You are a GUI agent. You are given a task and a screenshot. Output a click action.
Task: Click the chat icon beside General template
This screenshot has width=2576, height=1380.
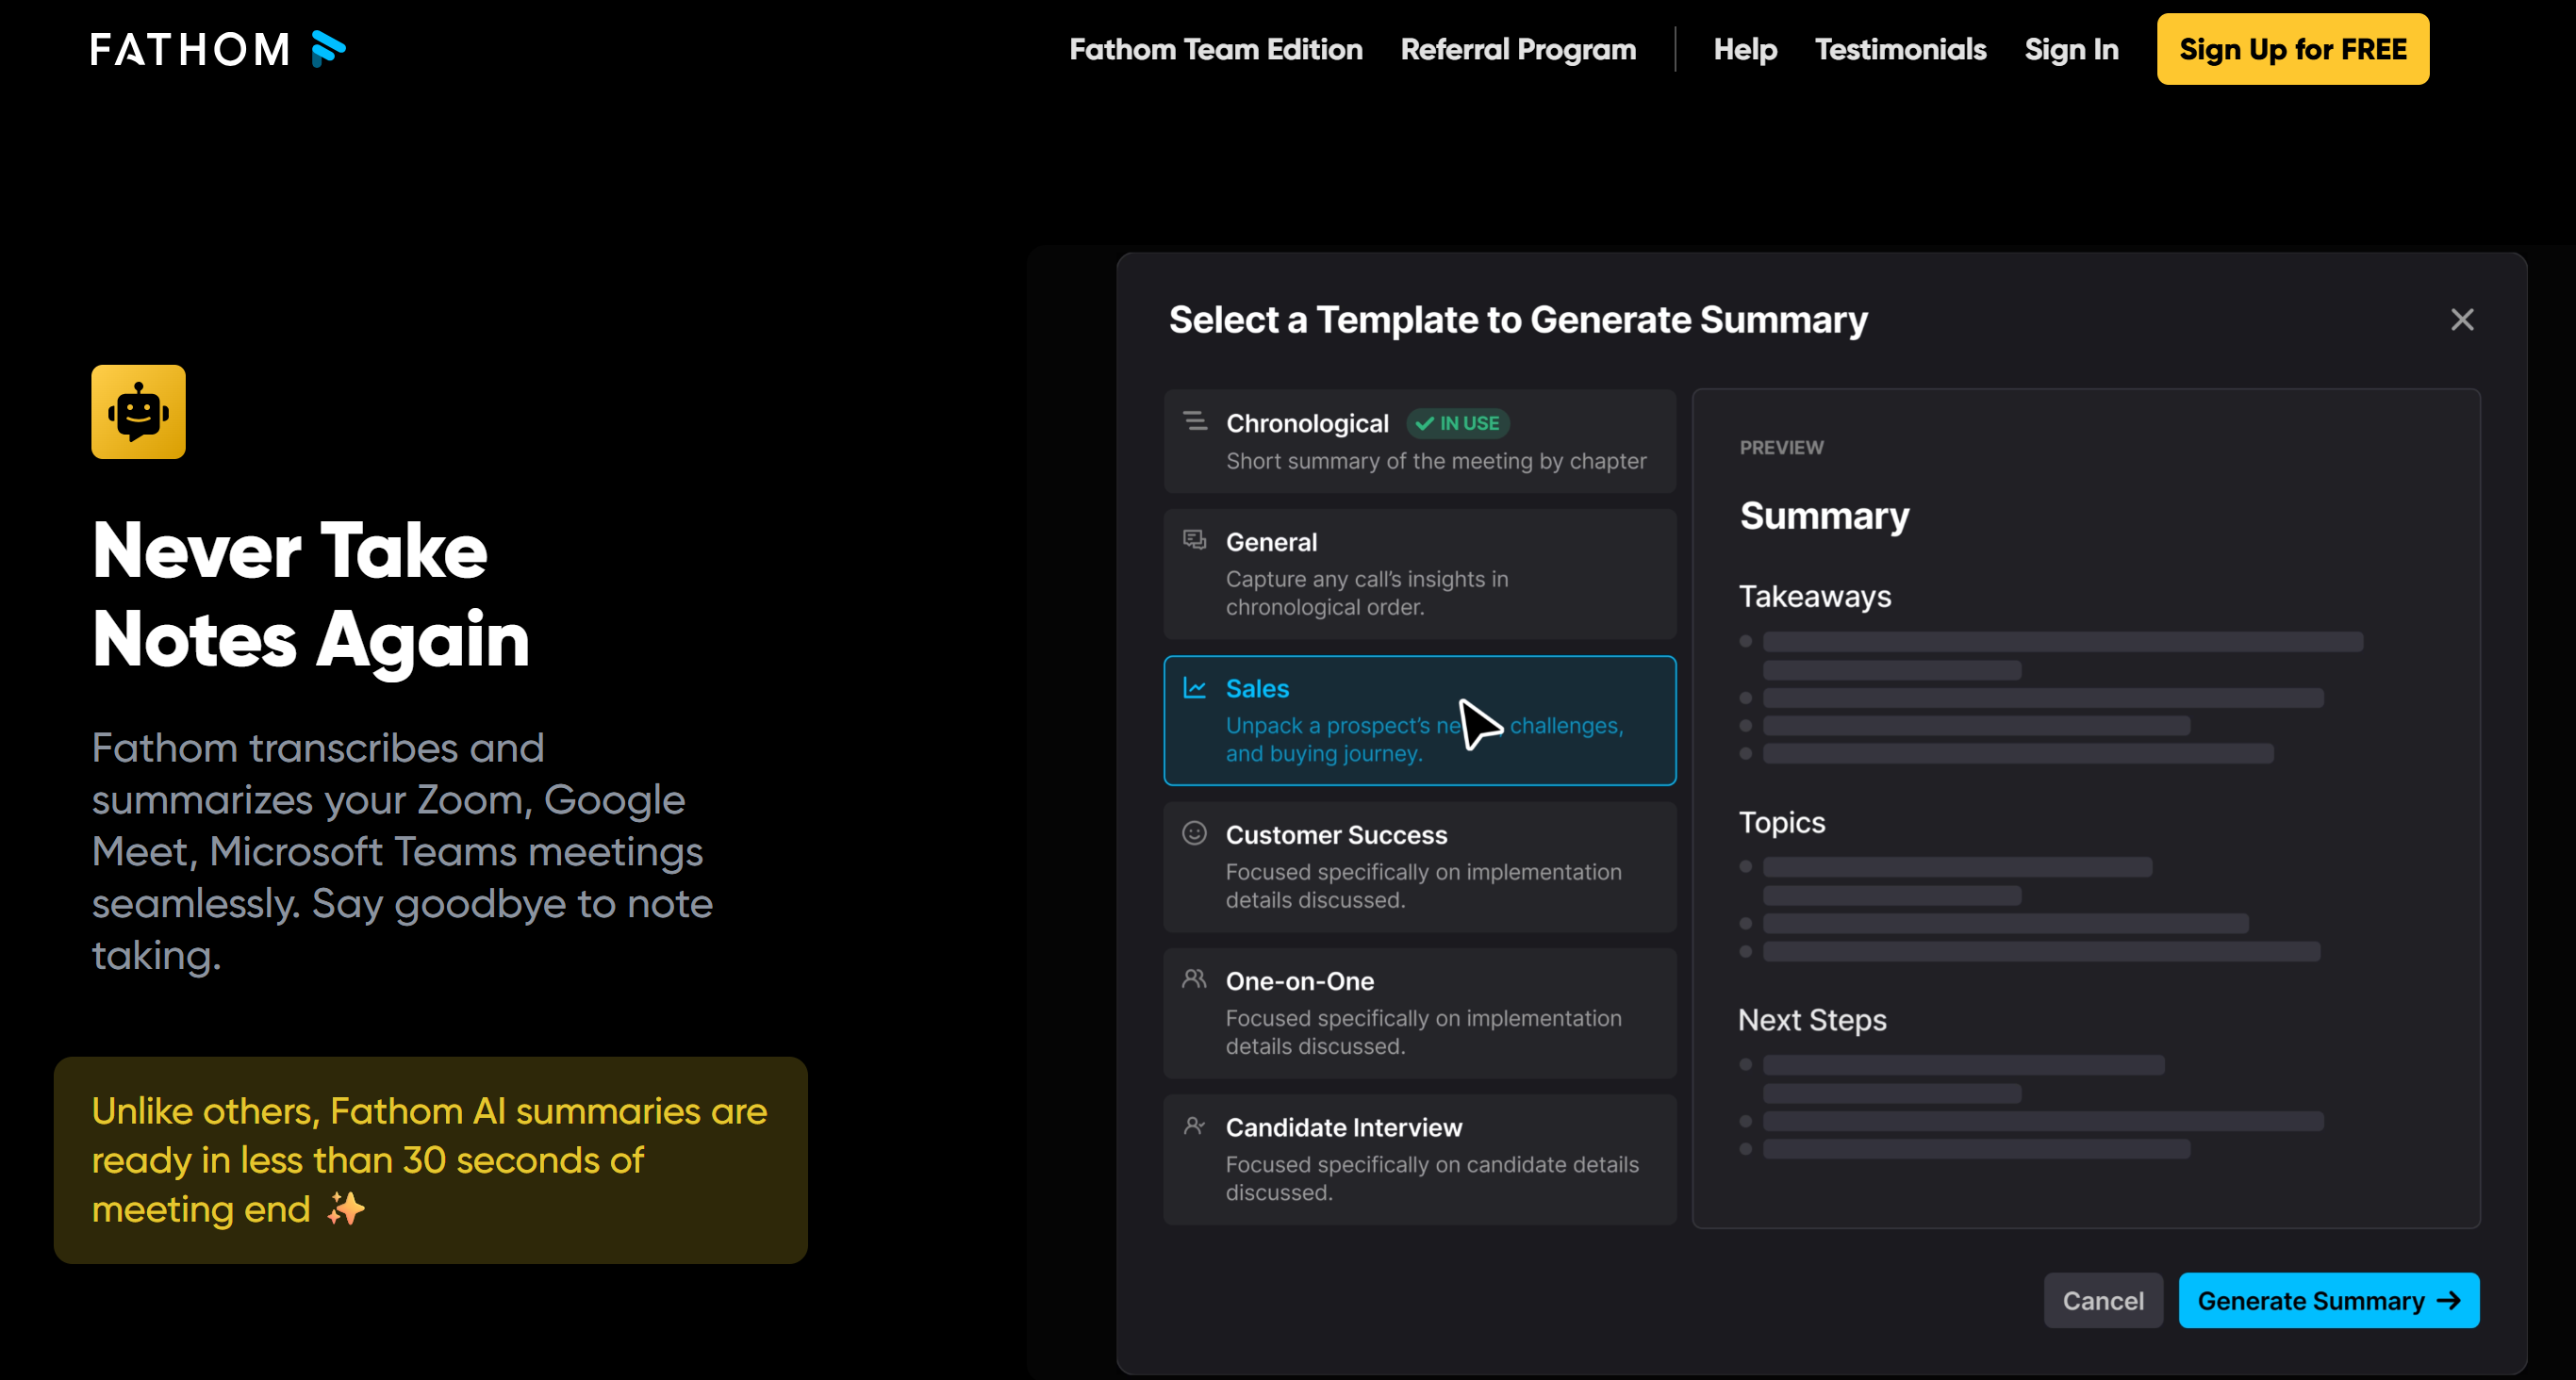(x=1193, y=538)
